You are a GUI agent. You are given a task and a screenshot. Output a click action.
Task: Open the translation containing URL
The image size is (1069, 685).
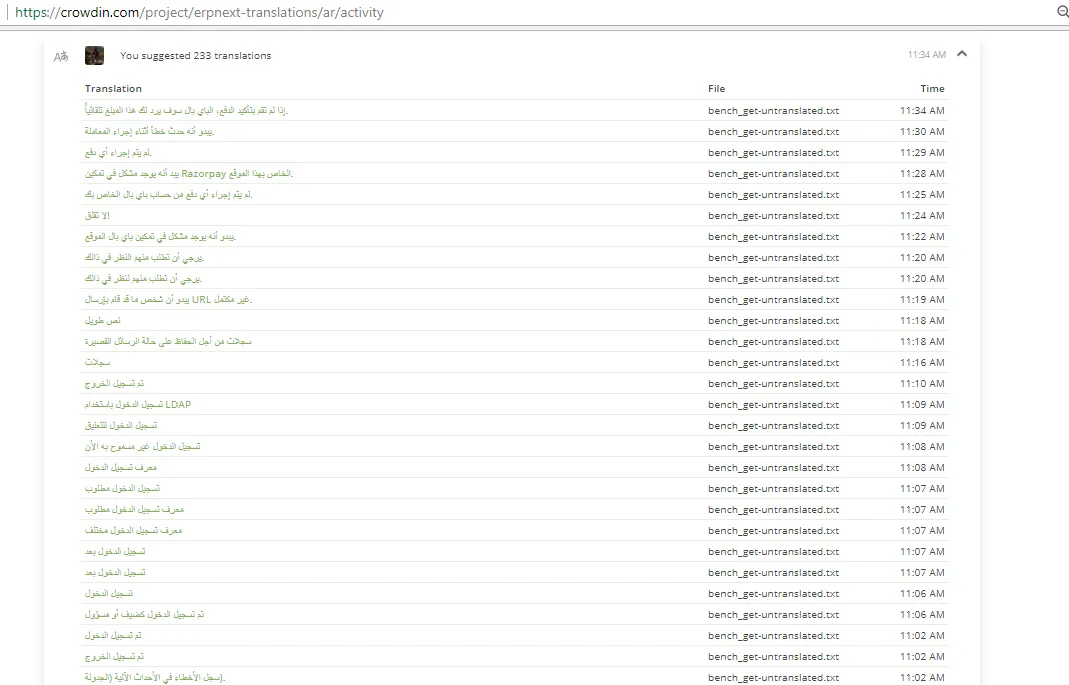(168, 300)
